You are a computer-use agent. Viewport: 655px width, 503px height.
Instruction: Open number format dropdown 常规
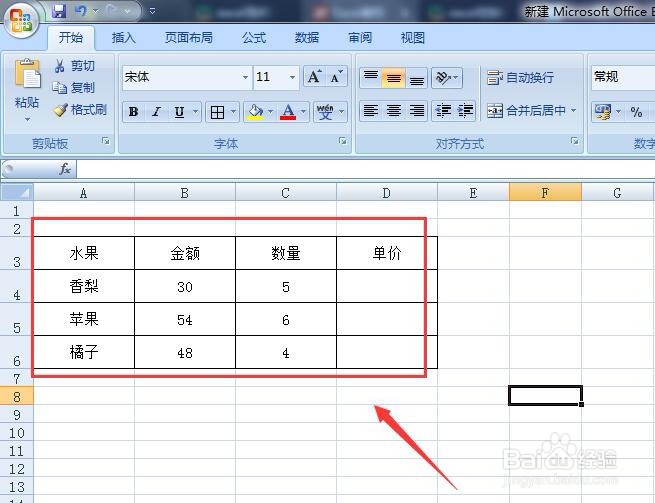(622, 77)
